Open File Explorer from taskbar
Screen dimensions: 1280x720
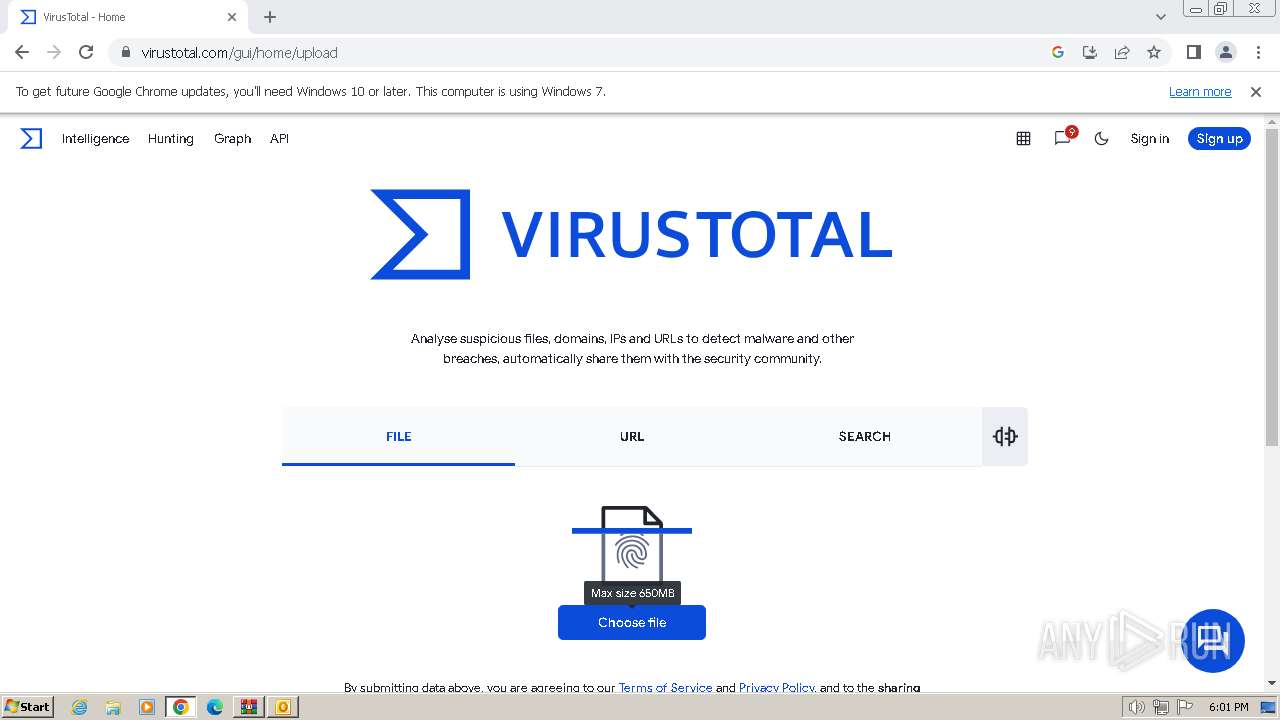tap(113, 707)
